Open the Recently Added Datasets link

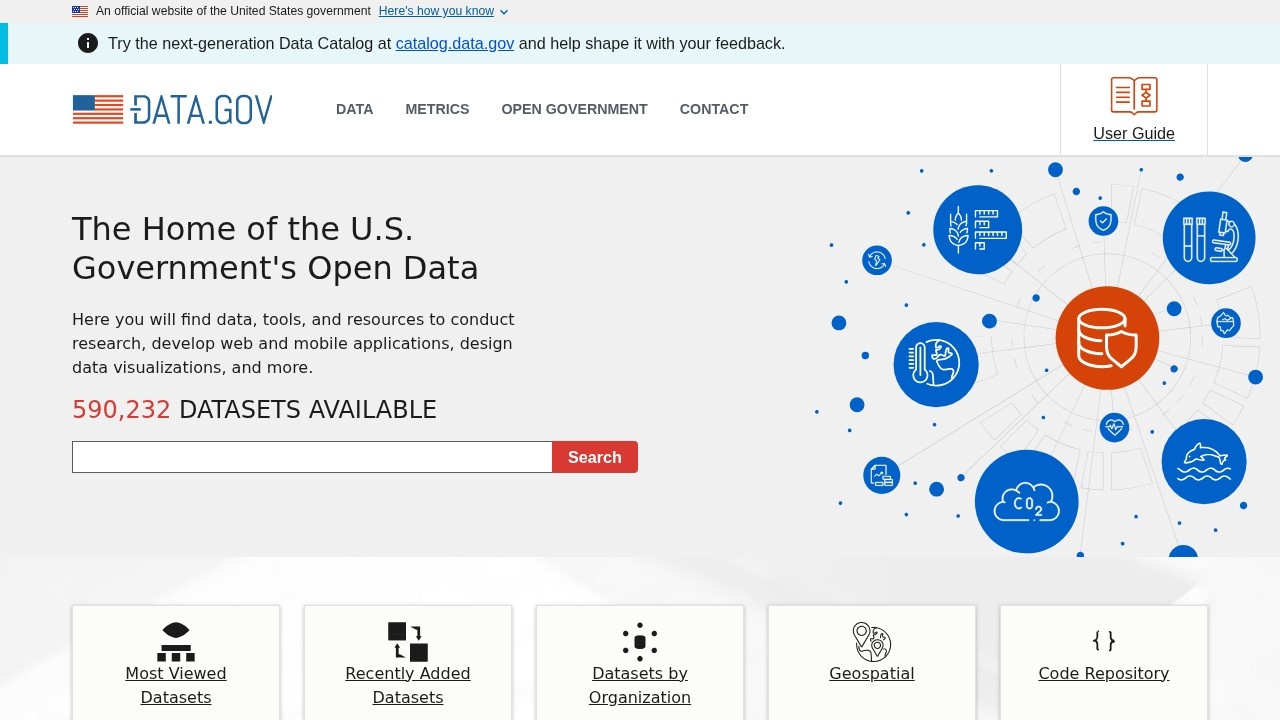click(408, 685)
